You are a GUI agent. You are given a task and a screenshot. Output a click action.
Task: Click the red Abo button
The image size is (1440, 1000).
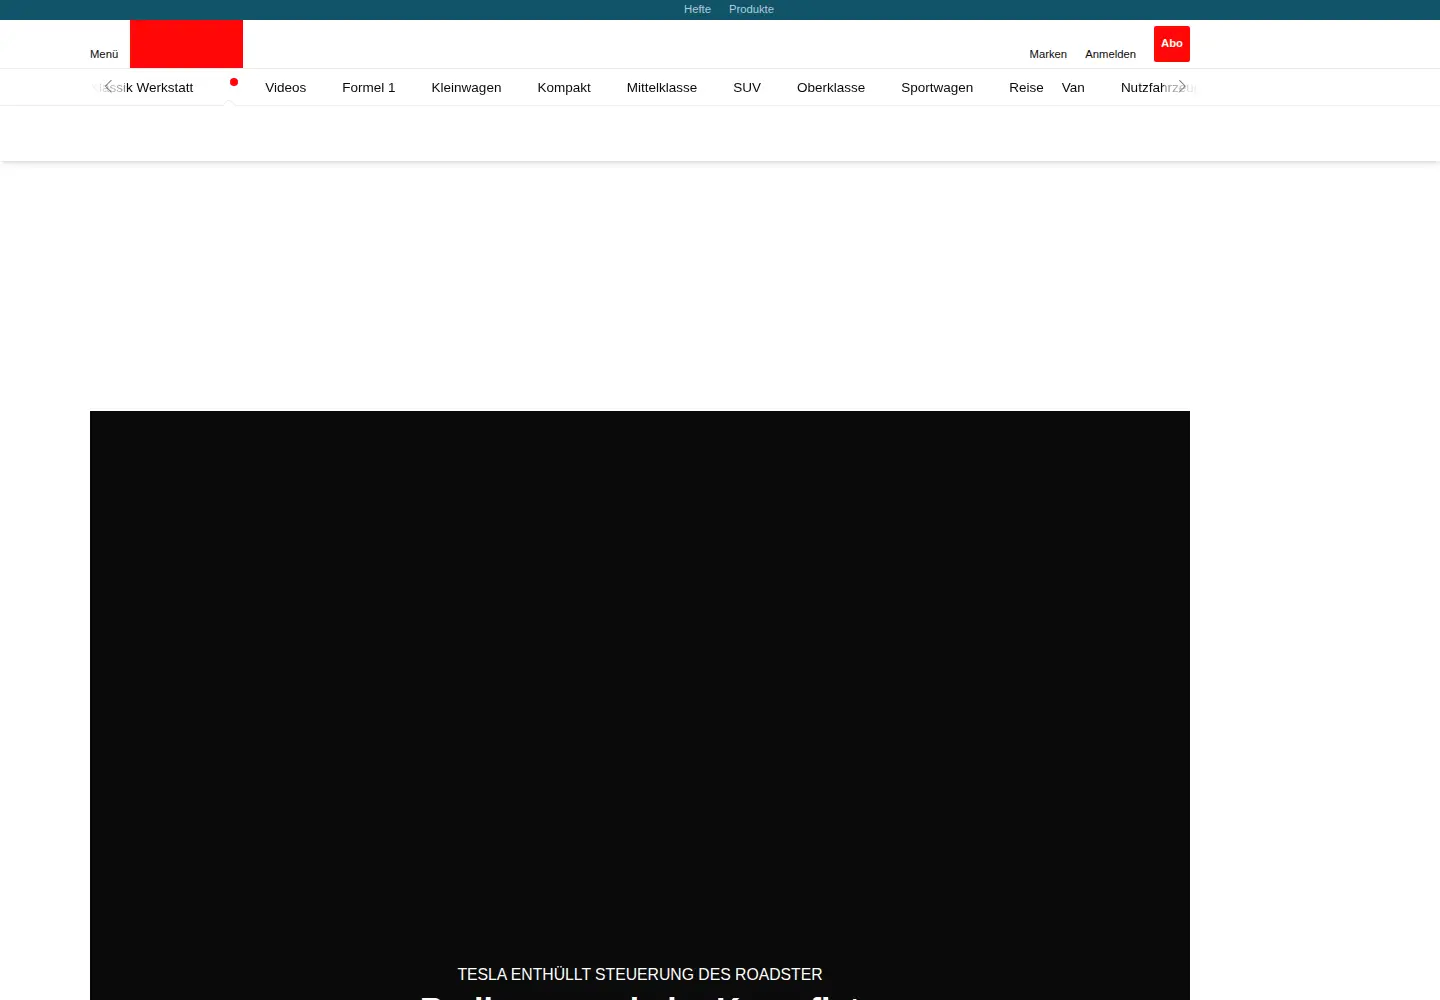pos(1172,44)
